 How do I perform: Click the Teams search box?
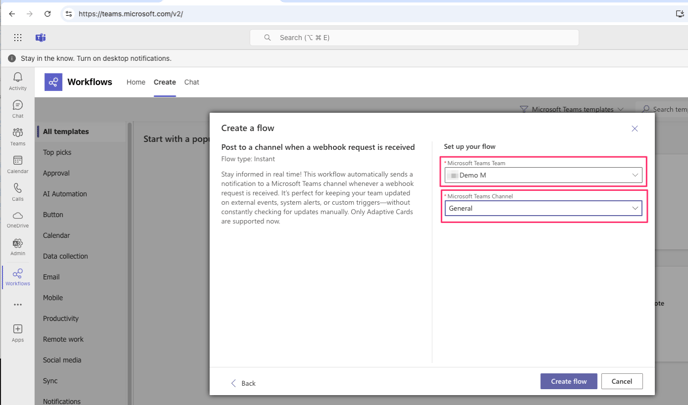tap(414, 38)
